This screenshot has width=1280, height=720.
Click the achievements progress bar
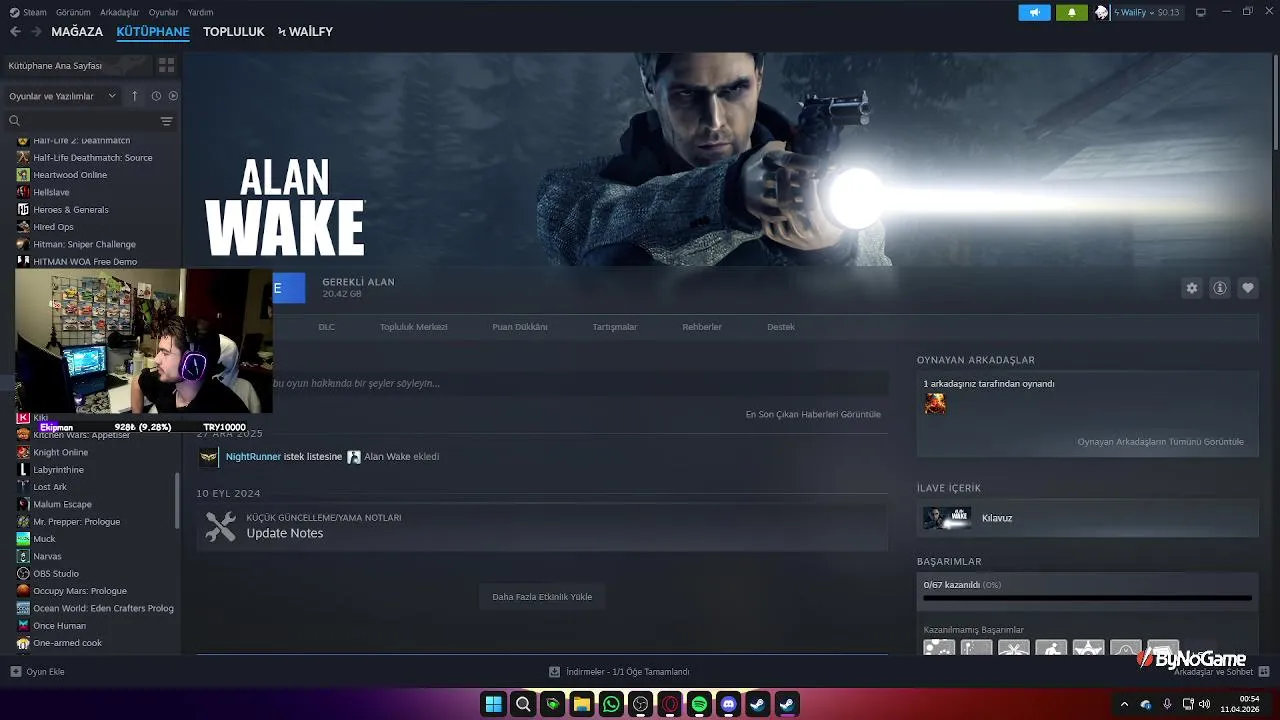(1087, 598)
